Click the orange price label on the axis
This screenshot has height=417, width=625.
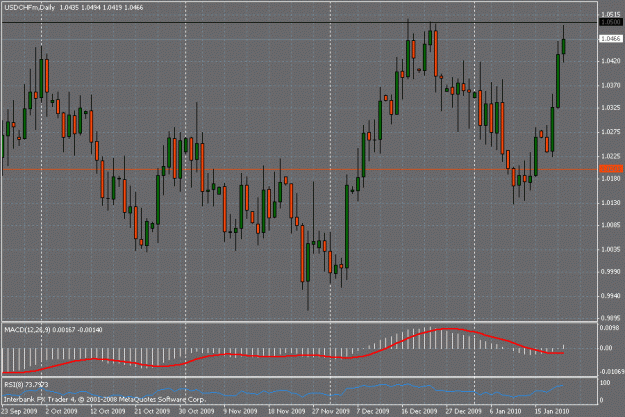pos(611,169)
